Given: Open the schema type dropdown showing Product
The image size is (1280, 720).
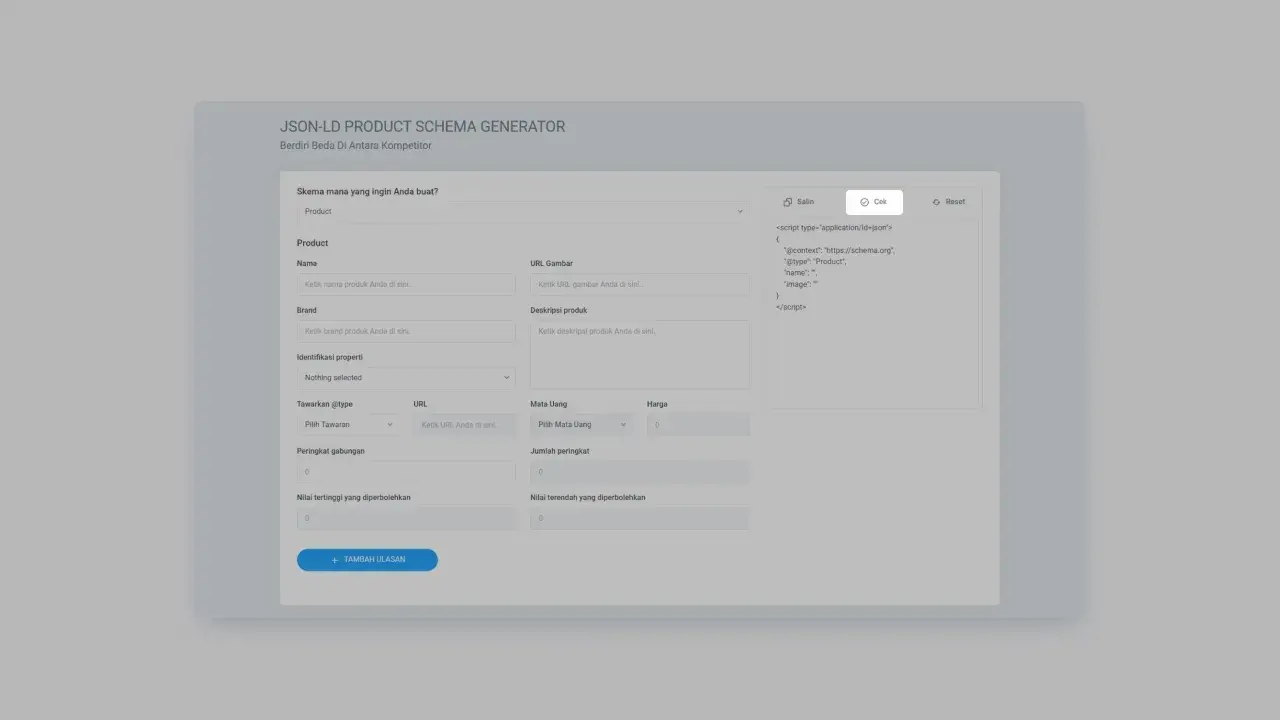Looking at the screenshot, I should (x=523, y=212).
